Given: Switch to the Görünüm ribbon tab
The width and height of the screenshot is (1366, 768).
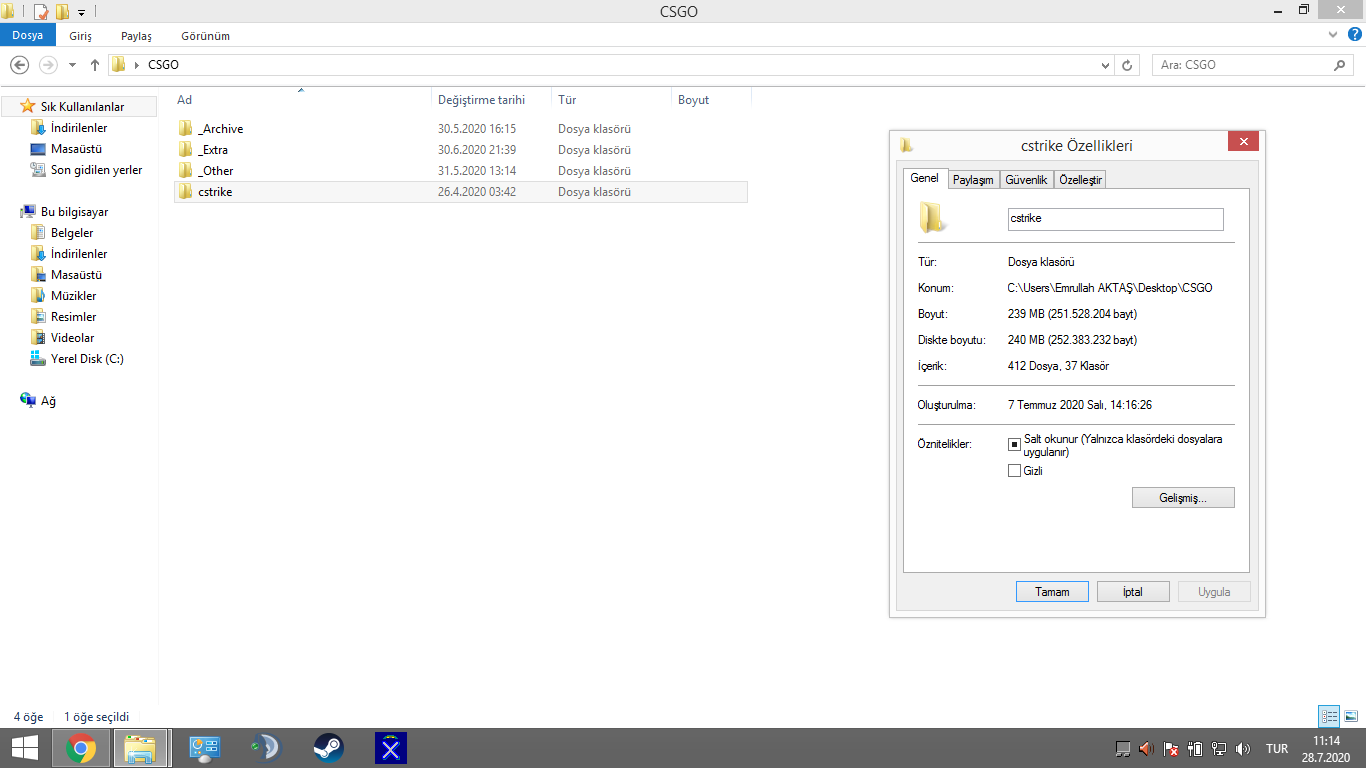Looking at the screenshot, I should coord(205,36).
